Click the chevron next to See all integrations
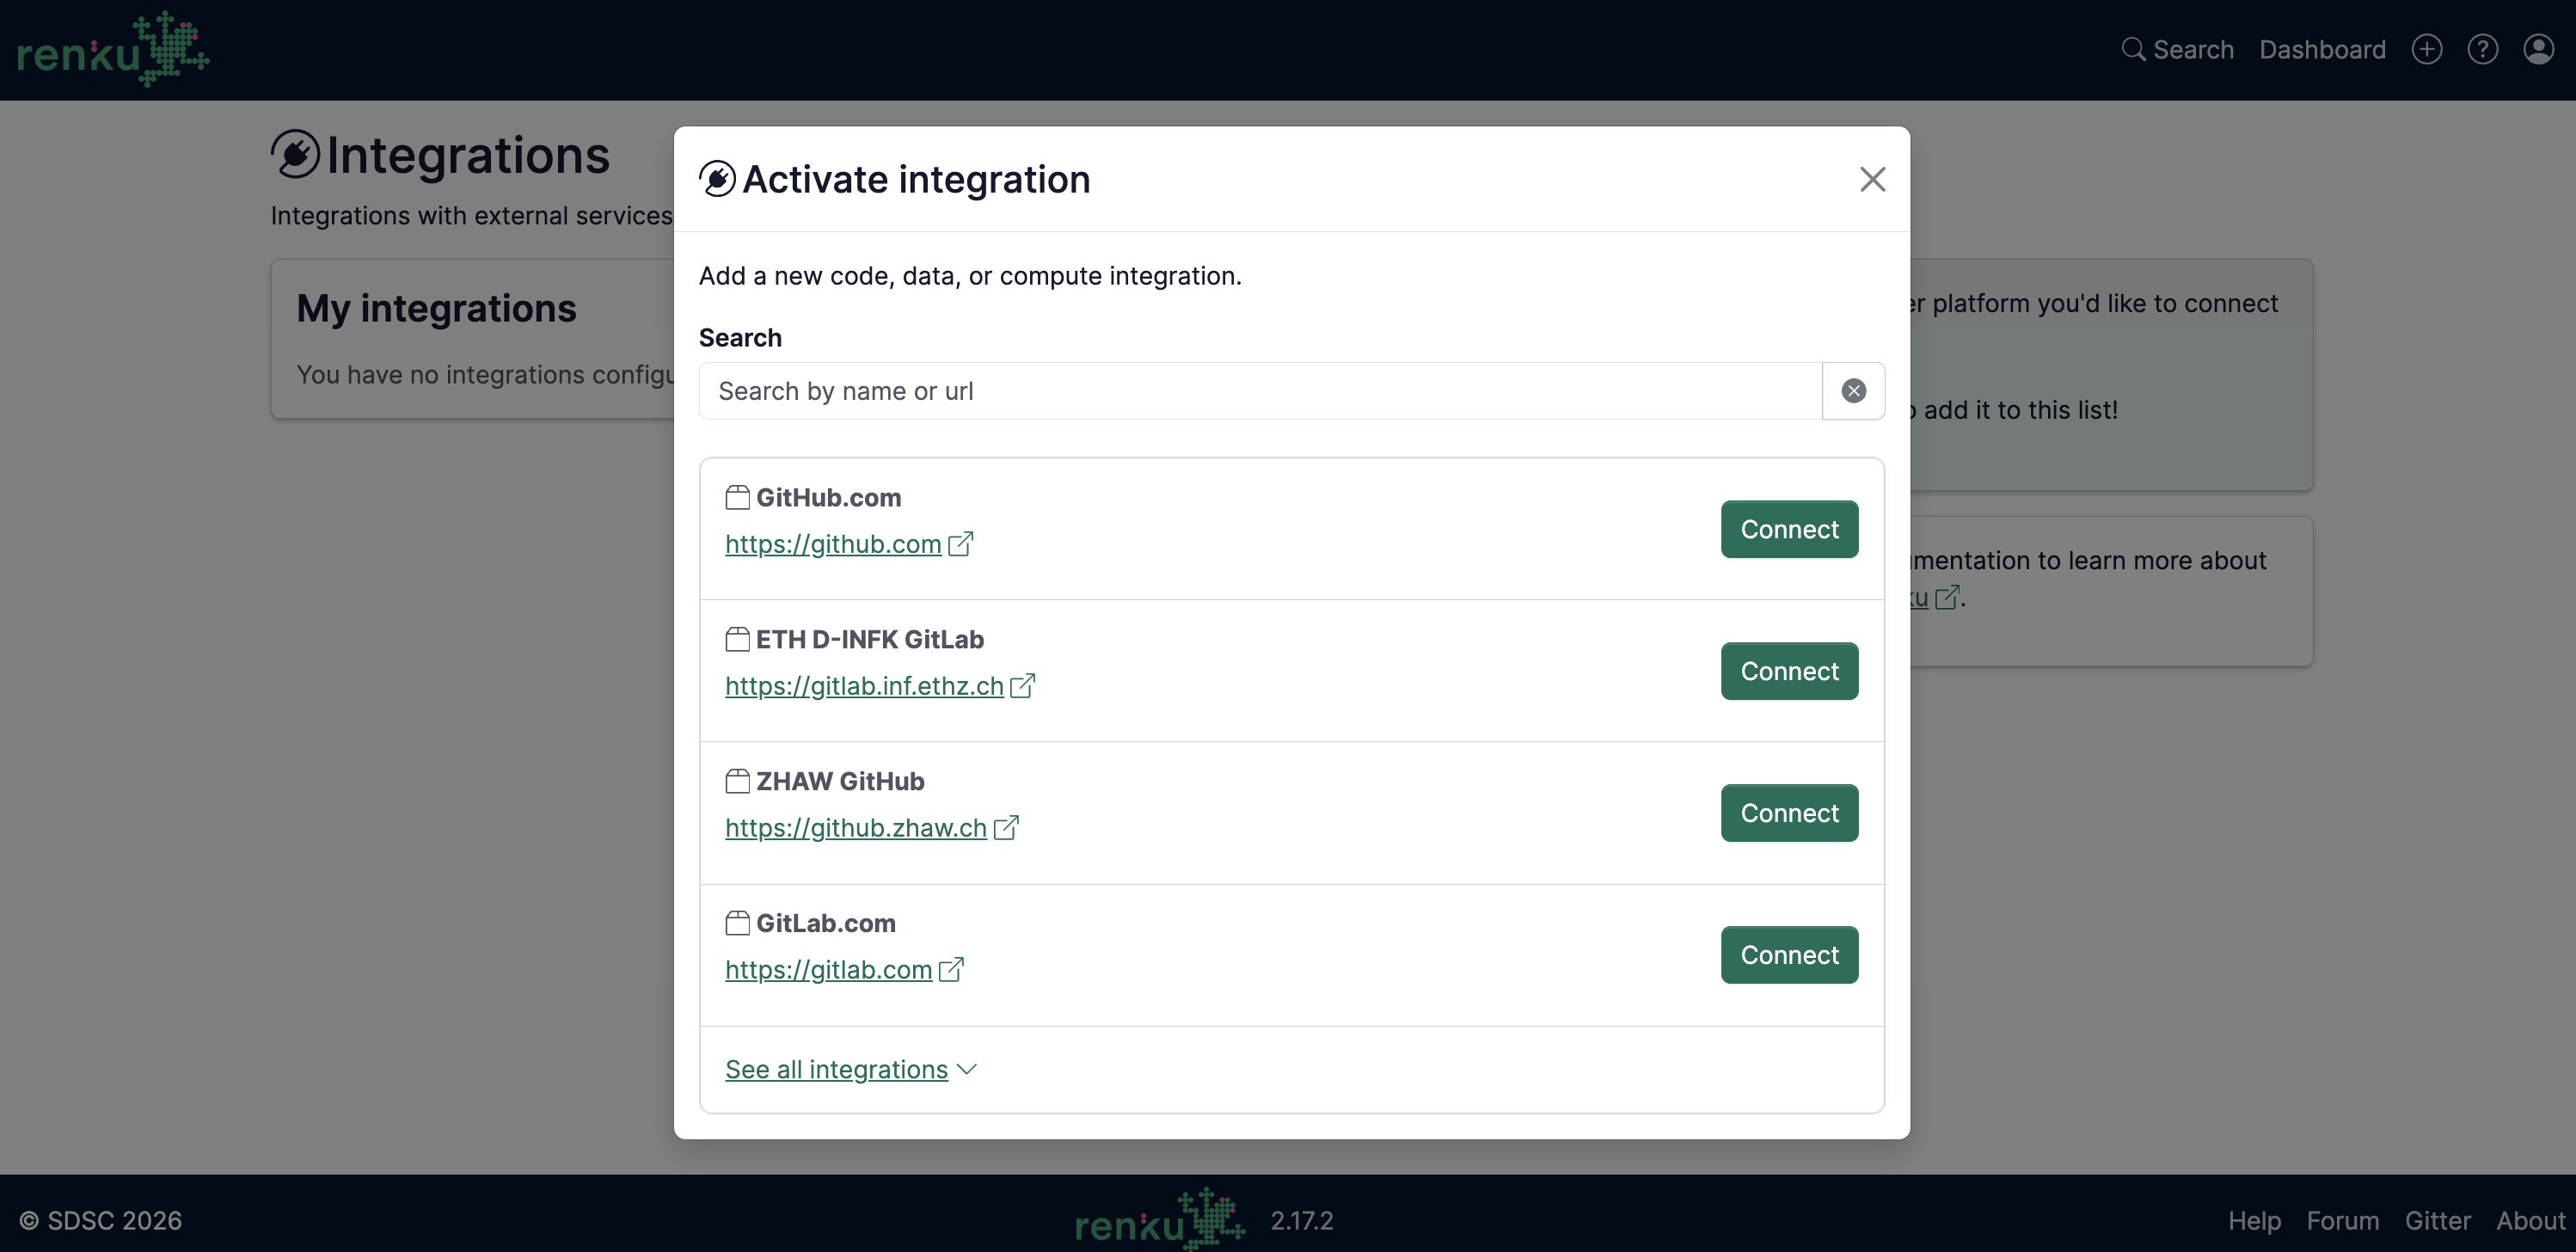The height and width of the screenshot is (1252, 2576). tap(966, 1069)
